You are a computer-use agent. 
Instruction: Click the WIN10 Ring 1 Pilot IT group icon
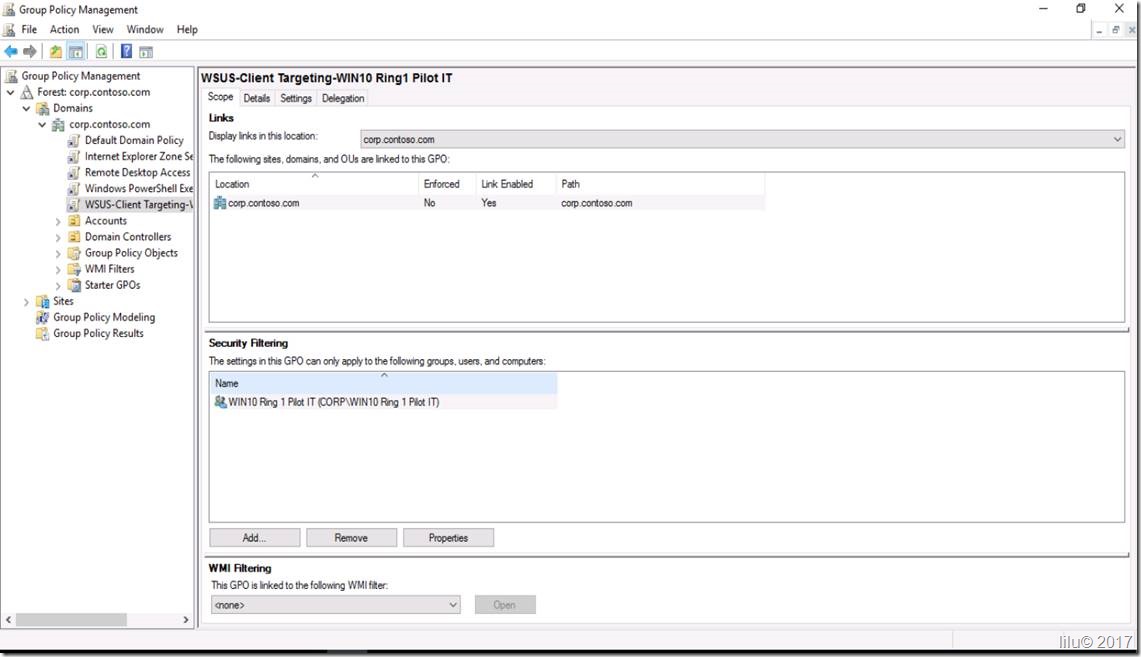220,402
